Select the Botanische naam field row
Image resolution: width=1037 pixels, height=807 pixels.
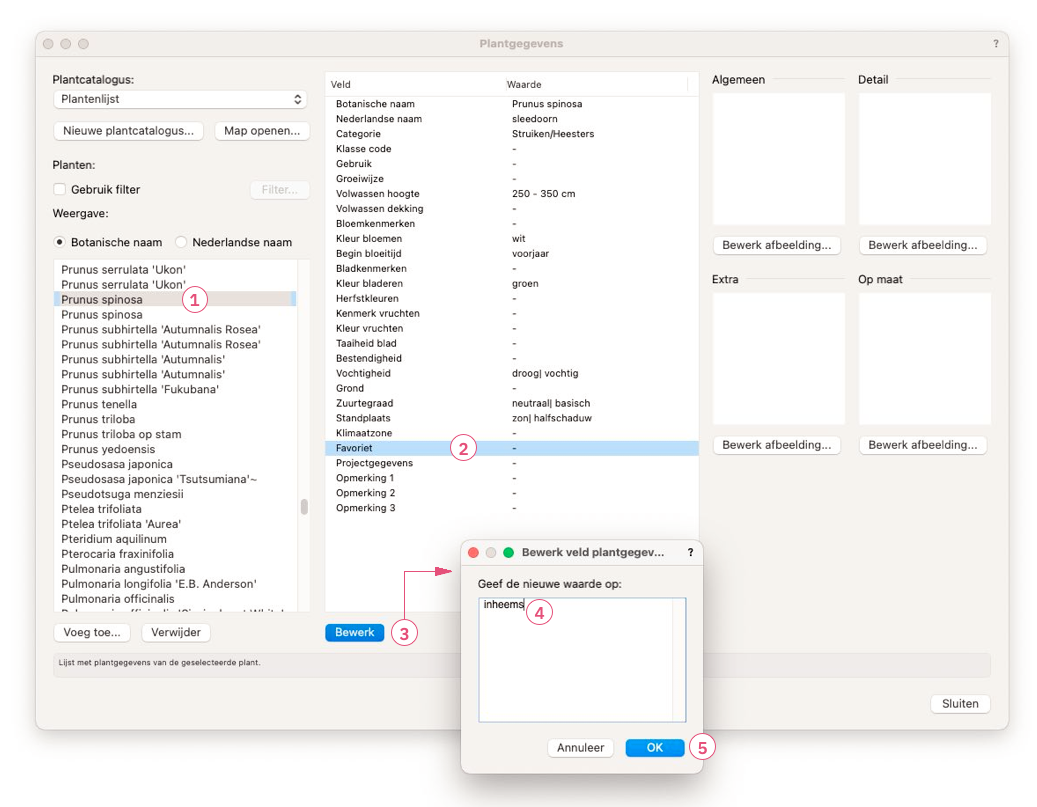[x=512, y=104]
